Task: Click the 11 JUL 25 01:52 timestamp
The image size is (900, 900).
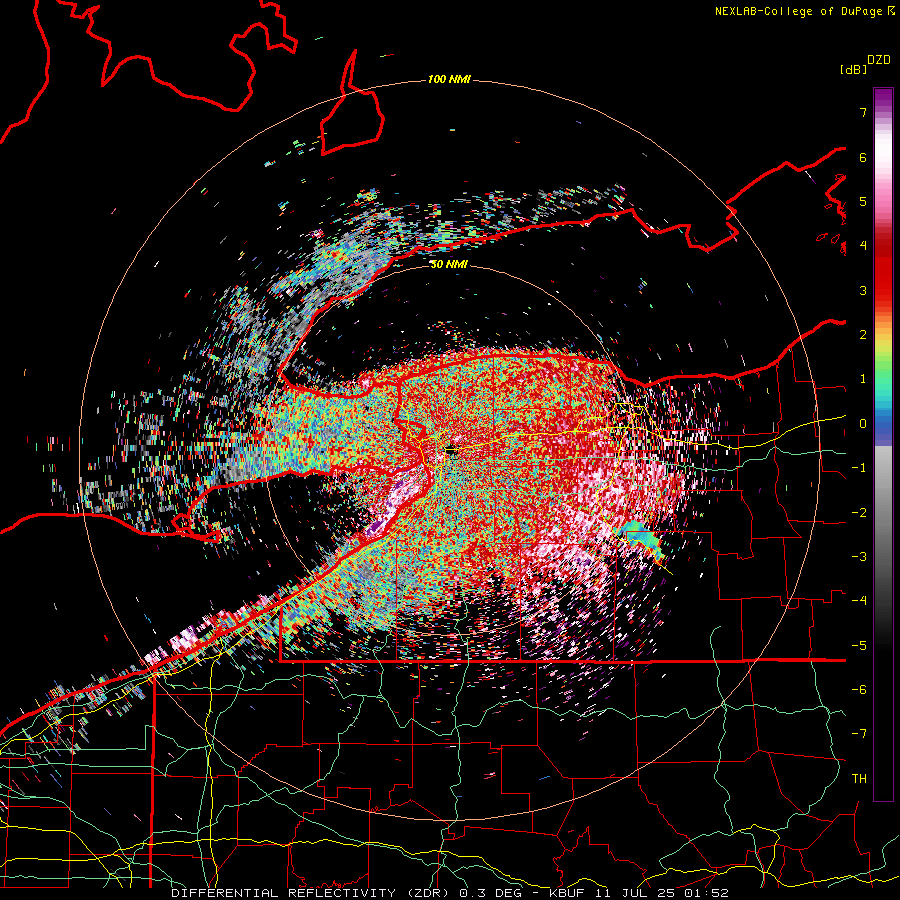Action: pyautogui.click(x=661, y=893)
